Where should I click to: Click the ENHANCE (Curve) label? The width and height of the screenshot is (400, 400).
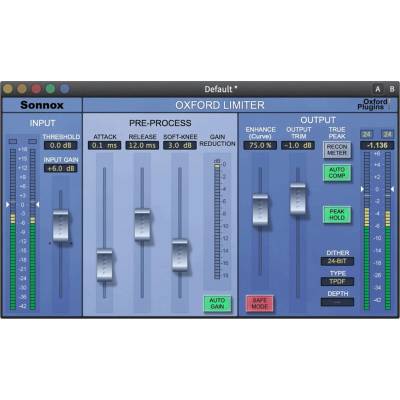260,133
